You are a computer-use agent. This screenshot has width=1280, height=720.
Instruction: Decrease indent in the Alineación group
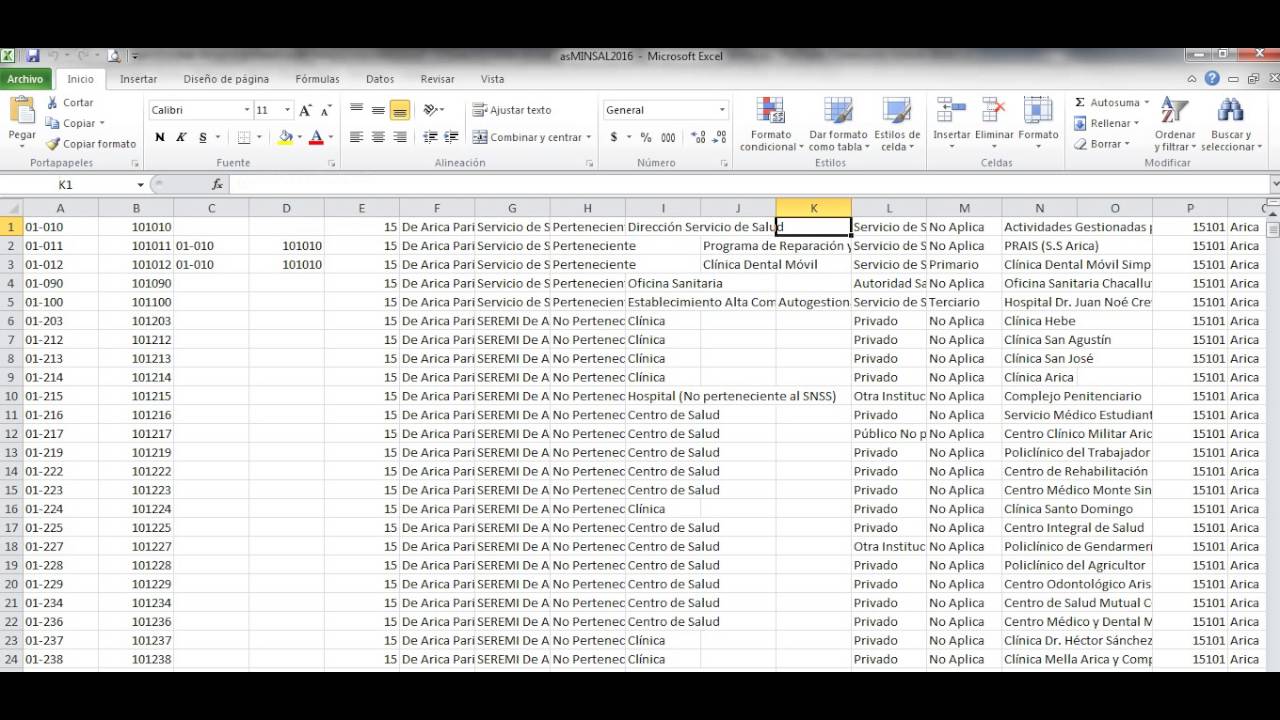point(430,137)
